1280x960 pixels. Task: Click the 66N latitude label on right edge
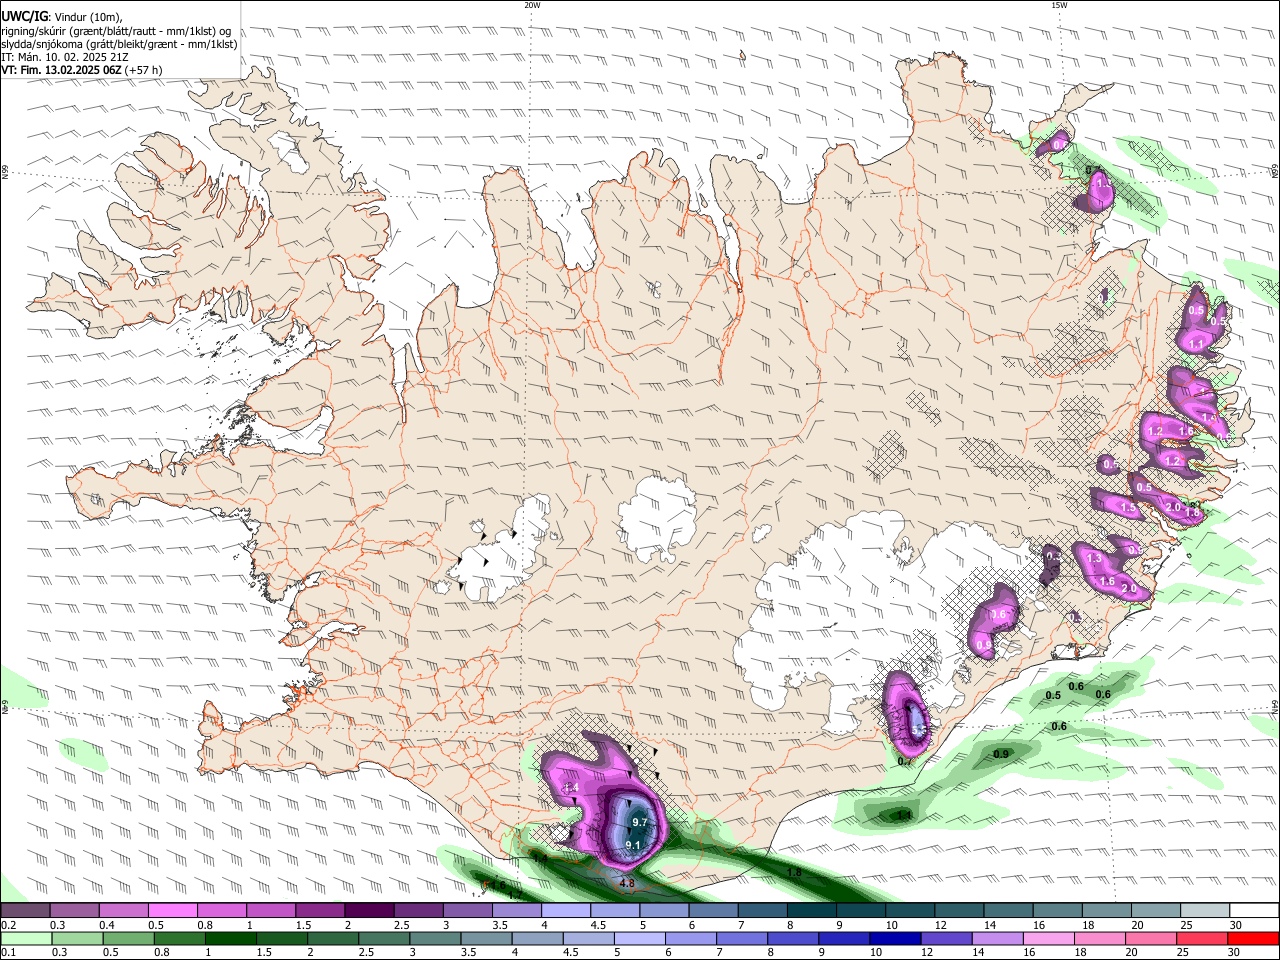coord(1275,171)
